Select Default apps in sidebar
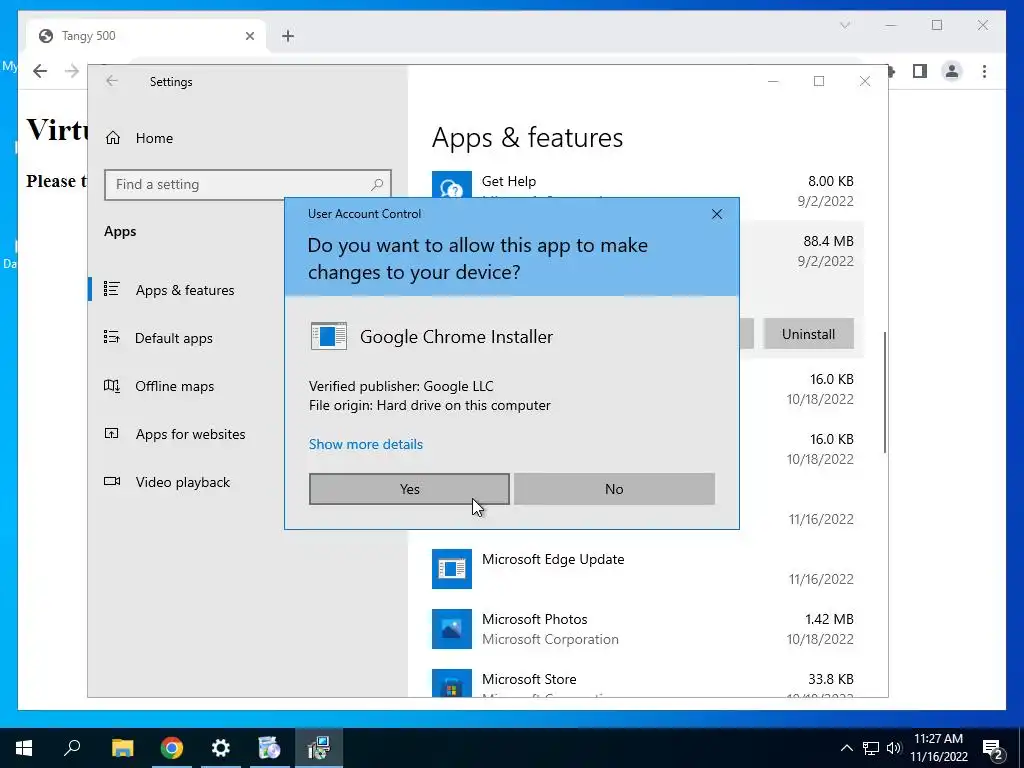Screen dimensions: 1024x768 [174, 338]
